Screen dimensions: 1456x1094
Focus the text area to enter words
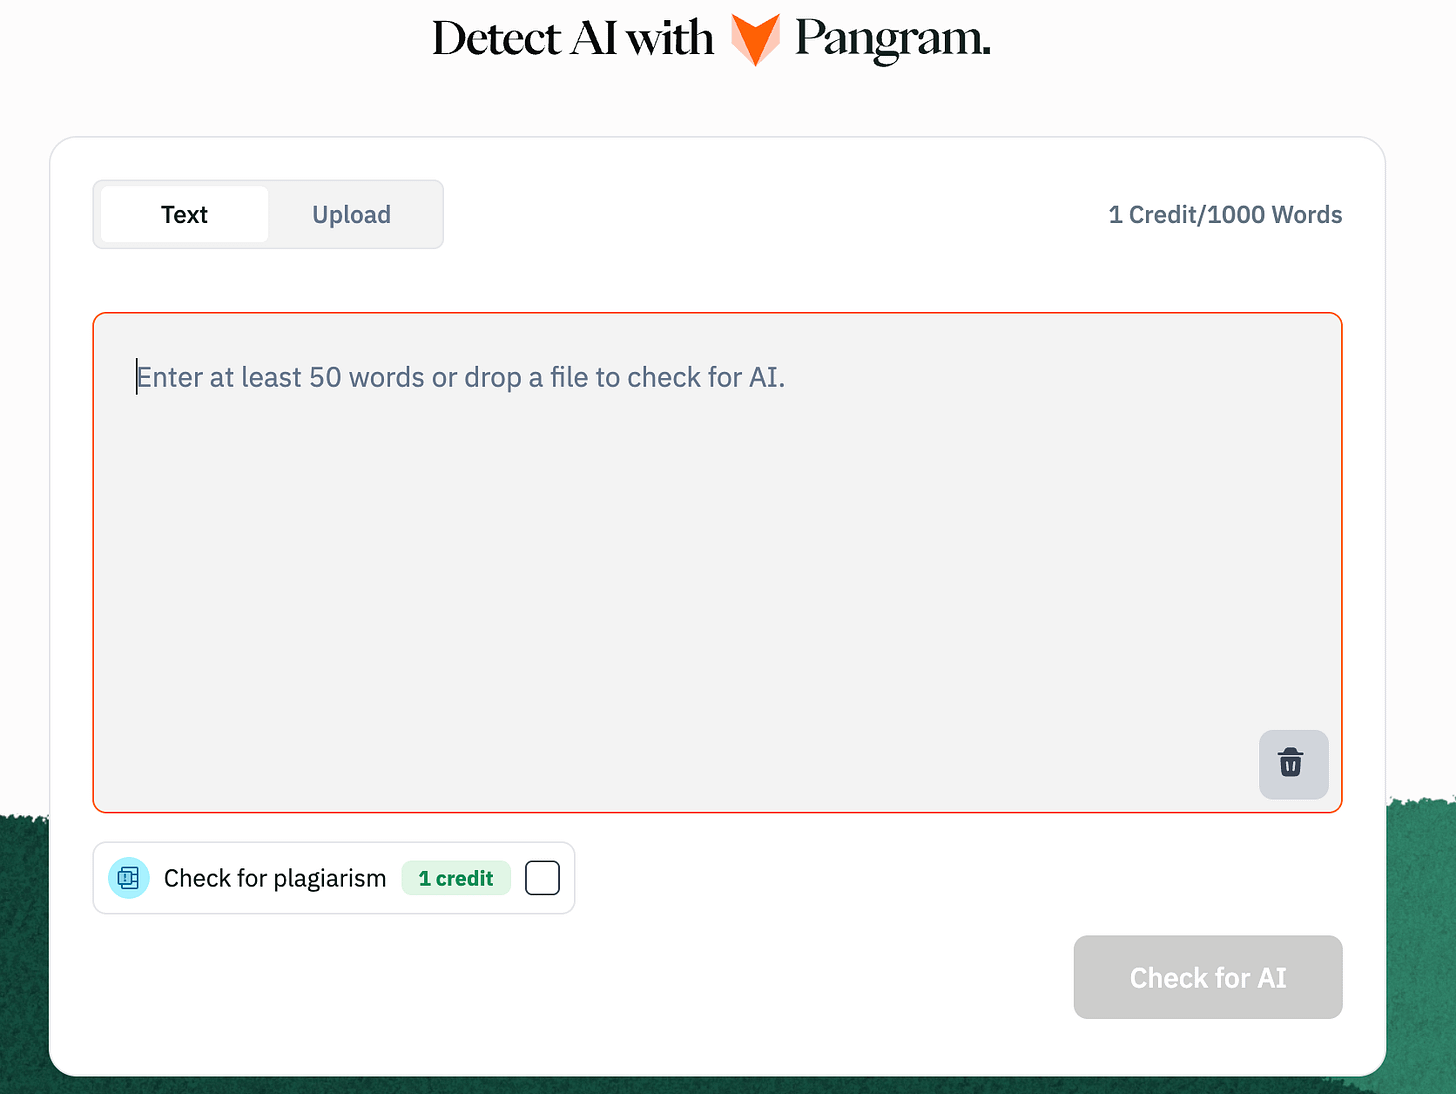[717, 562]
